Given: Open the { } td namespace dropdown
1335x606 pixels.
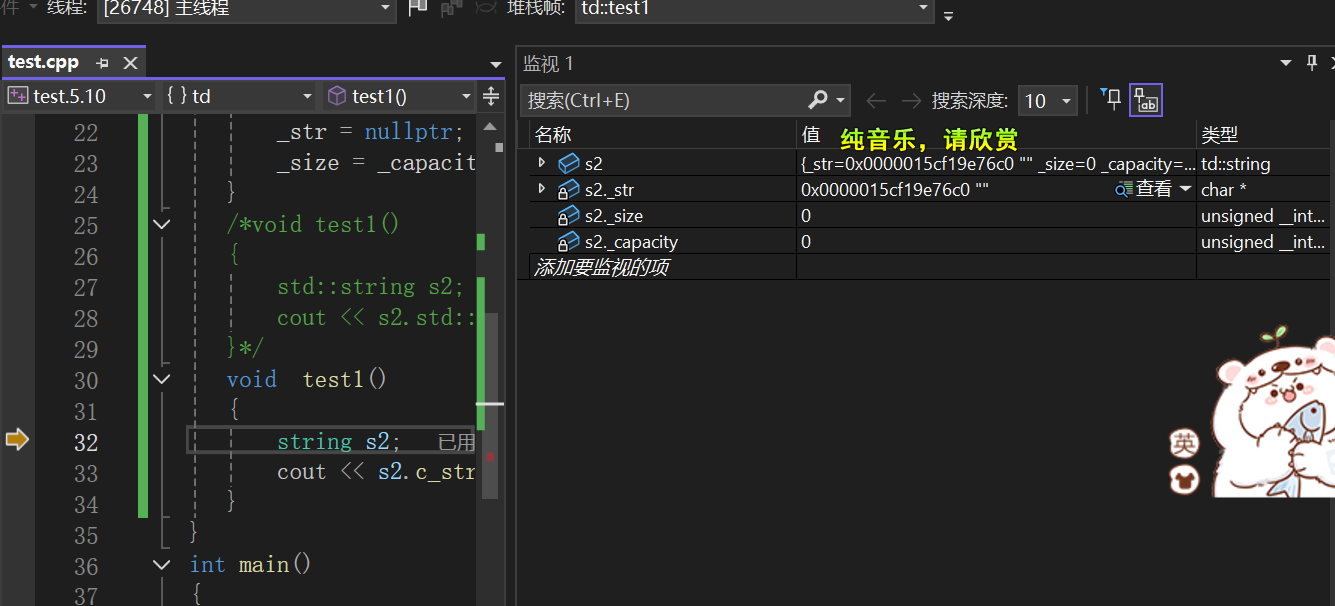Looking at the screenshot, I should tap(240, 96).
